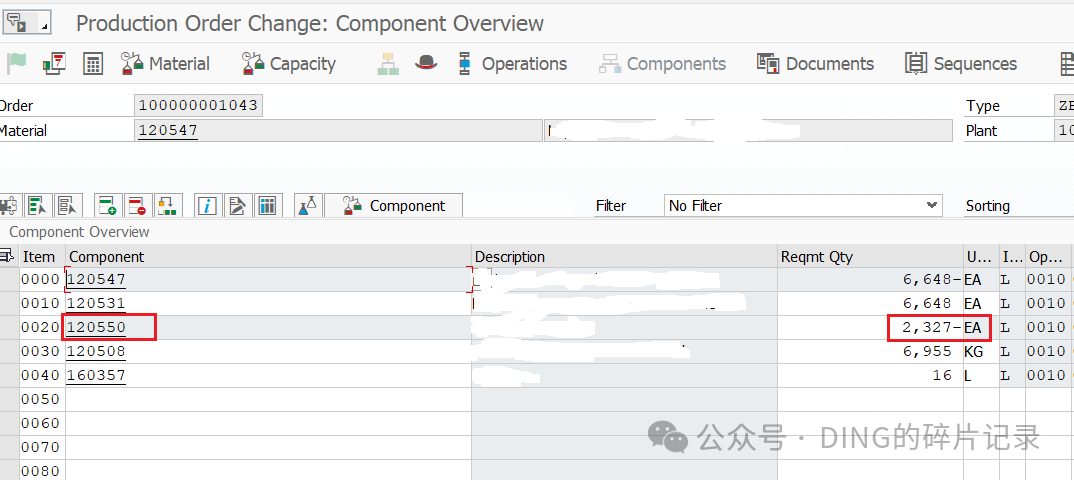Image resolution: width=1074 pixels, height=480 pixels.
Task: Open the No Filter dropdown
Action: coord(803,205)
